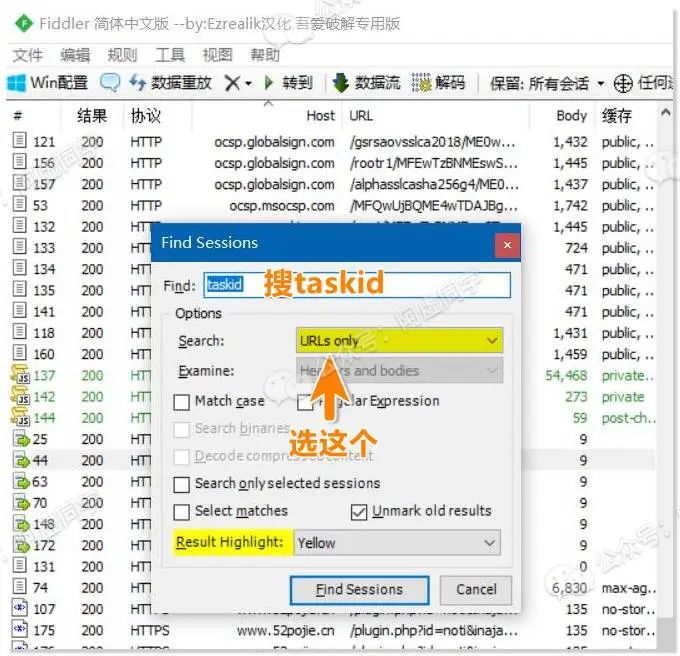Click the Windows logo WinConfig icon
680x656 pixels.
point(16,82)
